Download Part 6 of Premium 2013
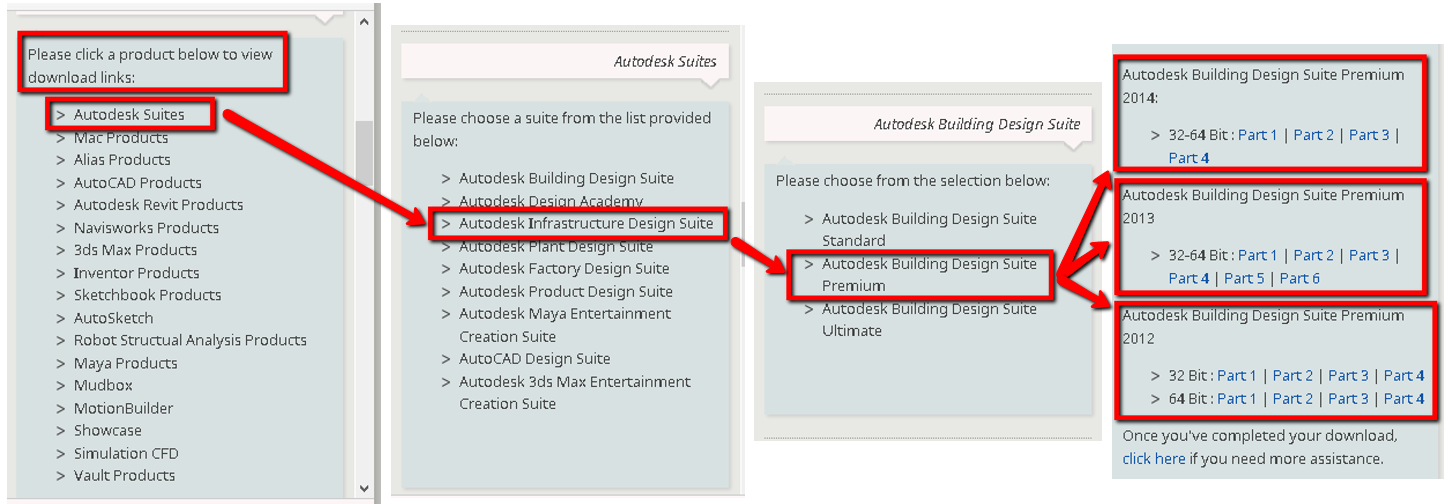1453x504 pixels. (1299, 278)
